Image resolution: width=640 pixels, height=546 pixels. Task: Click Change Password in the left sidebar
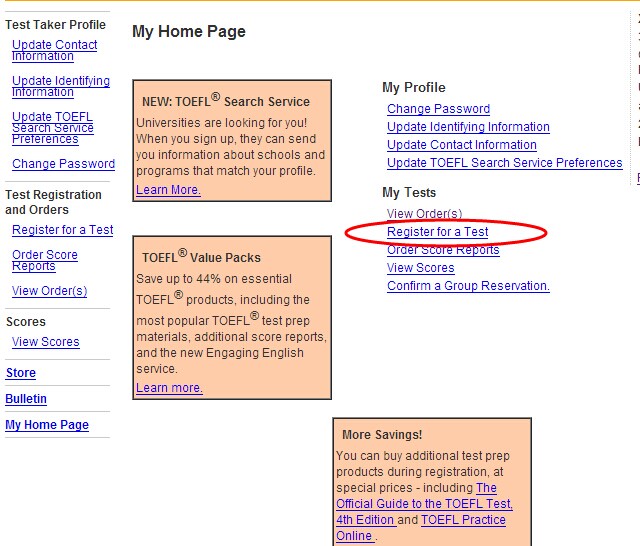[x=63, y=164]
